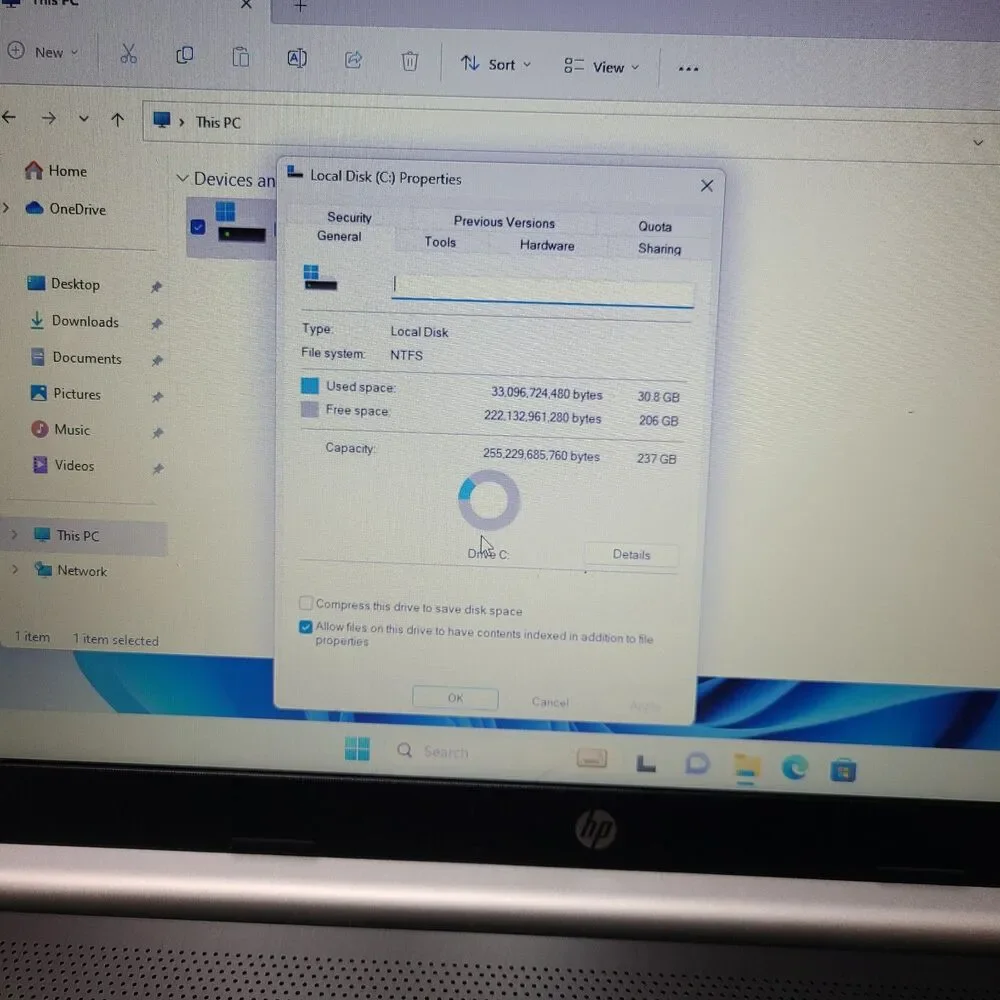Screen dimensions: 1000x1000
Task: Open Microsoft Store from taskbar
Action: [x=842, y=770]
